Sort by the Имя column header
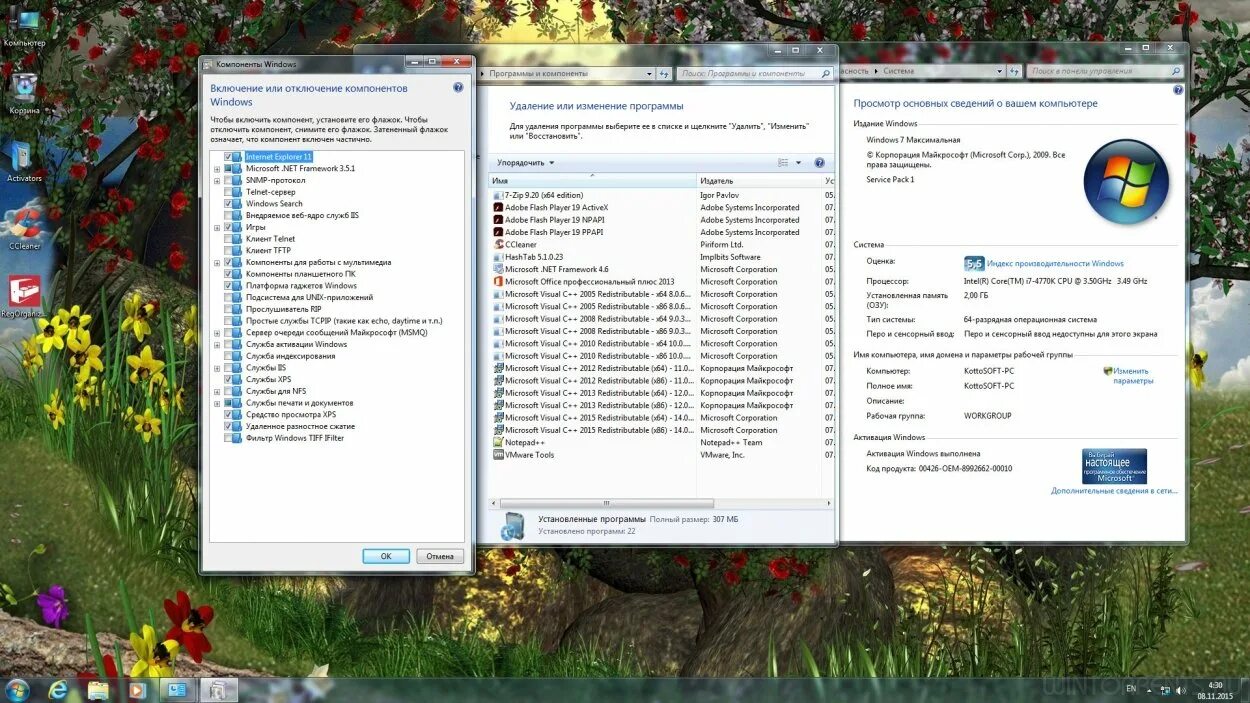This screenshot has width=1250, height=703. coord(592,181)
